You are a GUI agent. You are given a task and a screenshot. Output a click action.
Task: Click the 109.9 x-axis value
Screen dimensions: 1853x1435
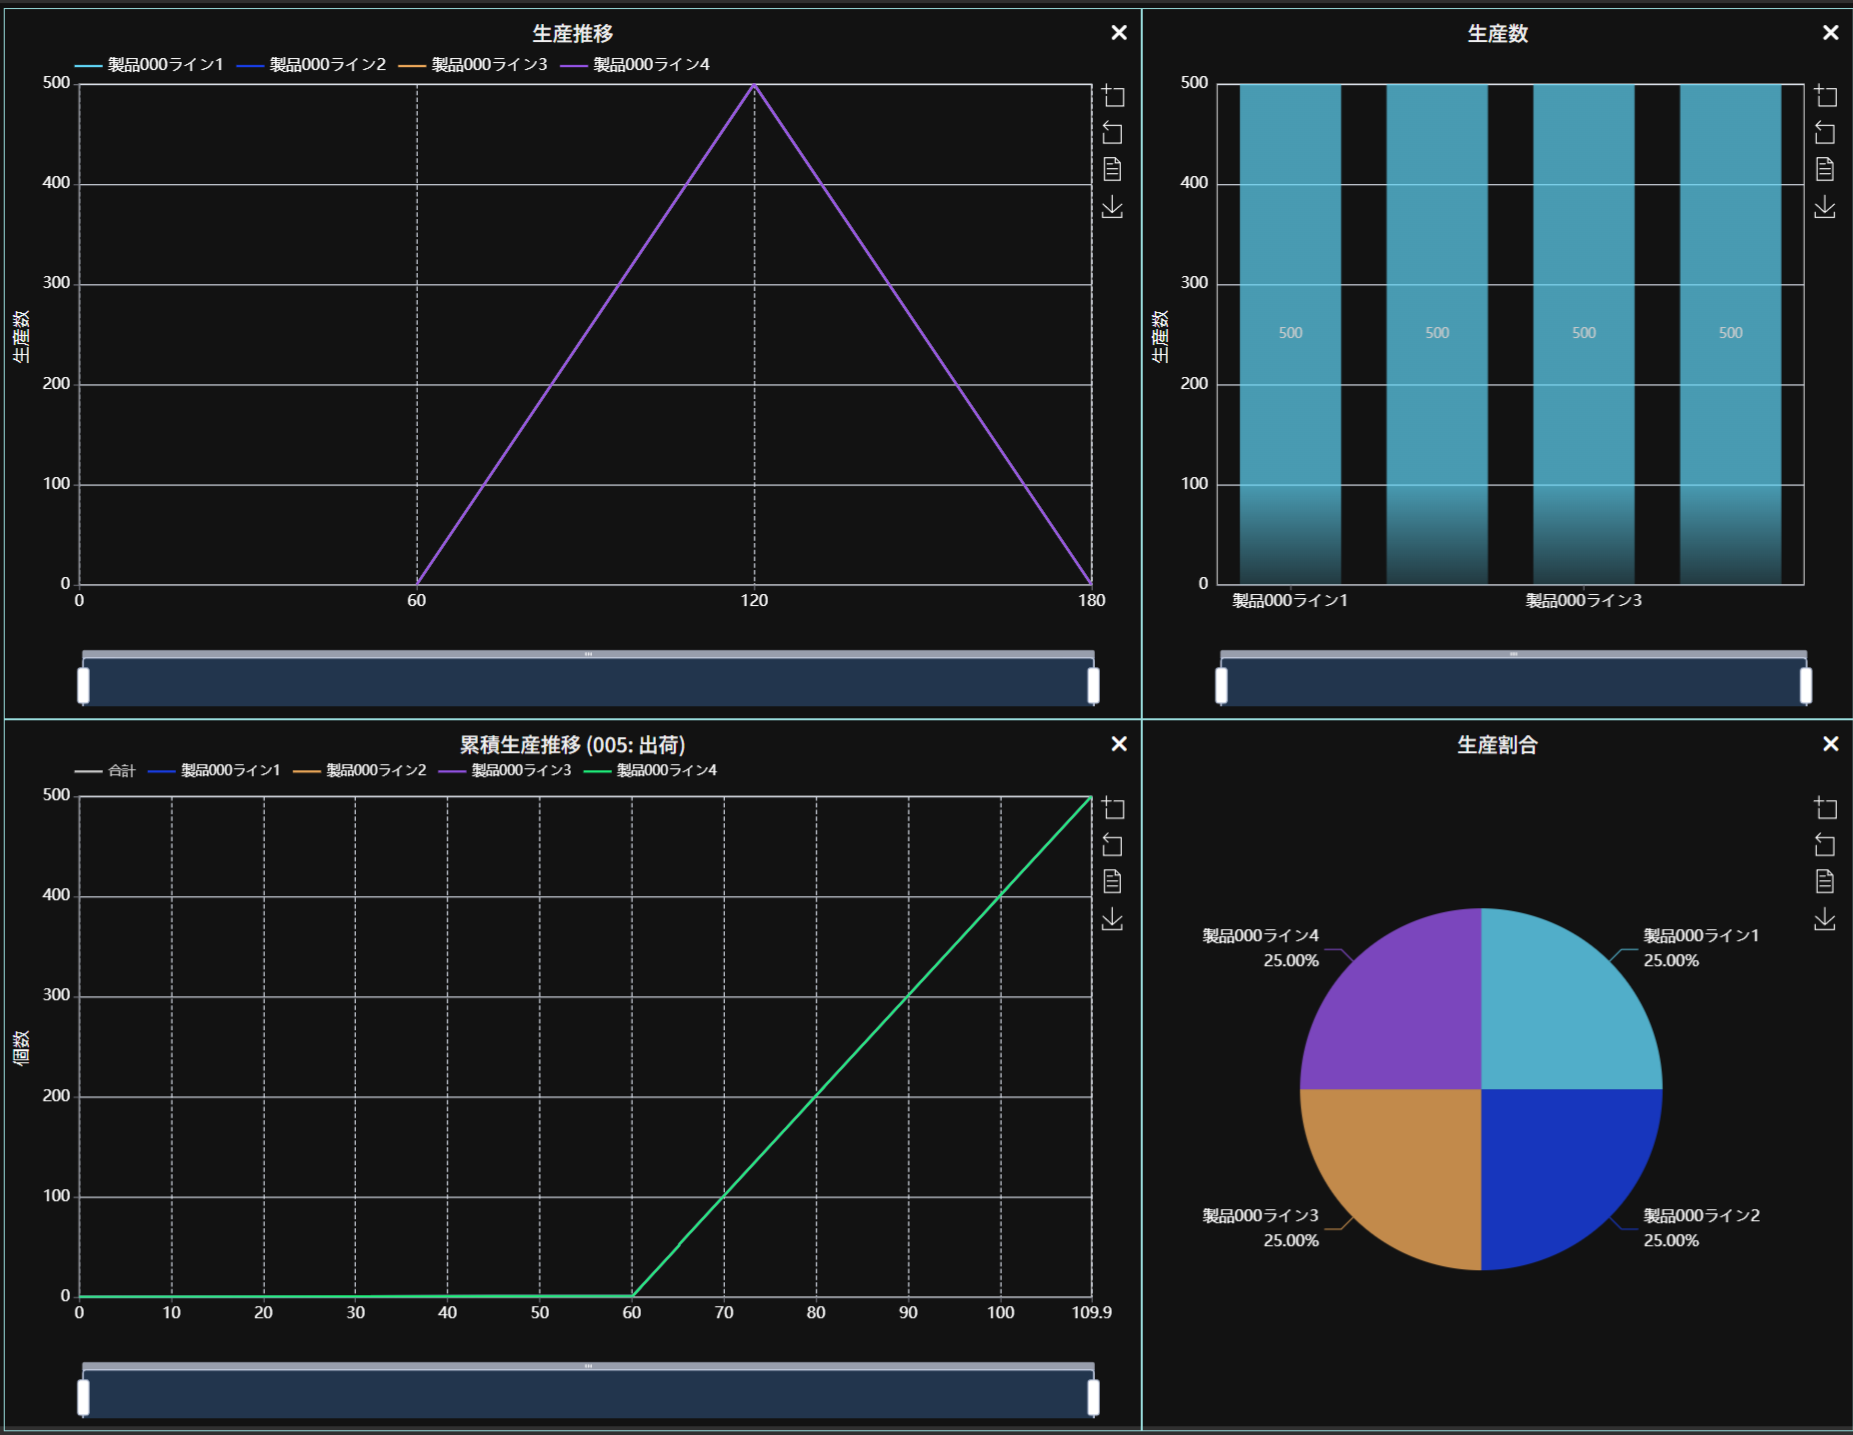[x=1091, y=1312]
